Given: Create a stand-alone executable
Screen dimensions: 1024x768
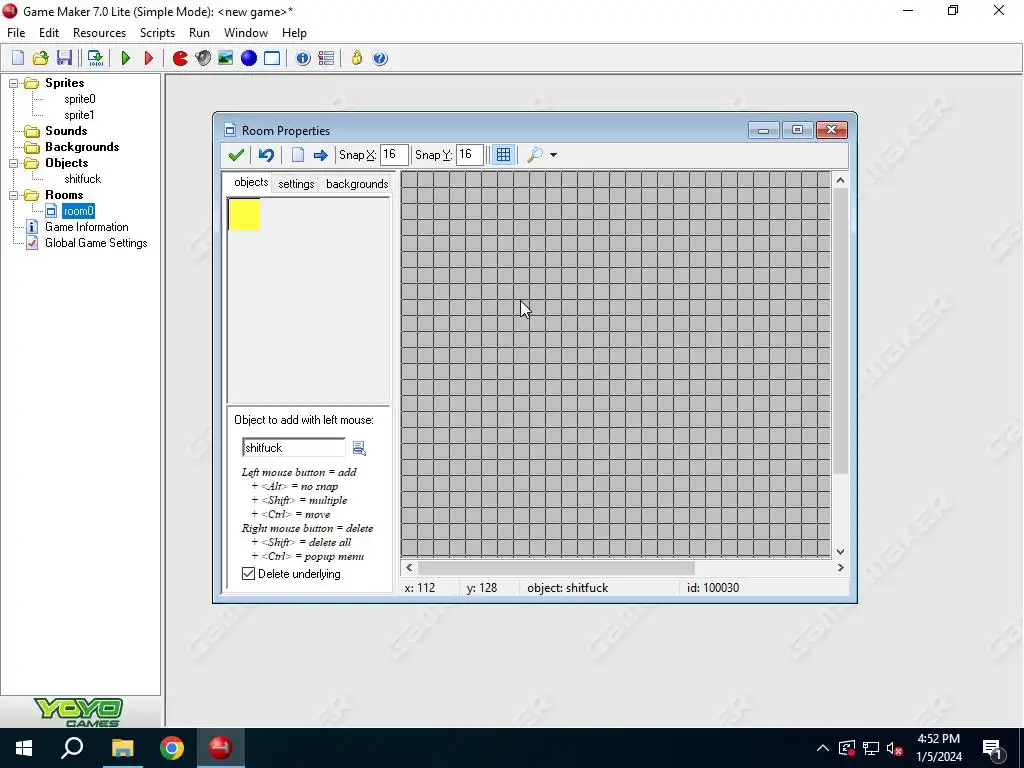Looking at the screenshot, I should [95, 58].
